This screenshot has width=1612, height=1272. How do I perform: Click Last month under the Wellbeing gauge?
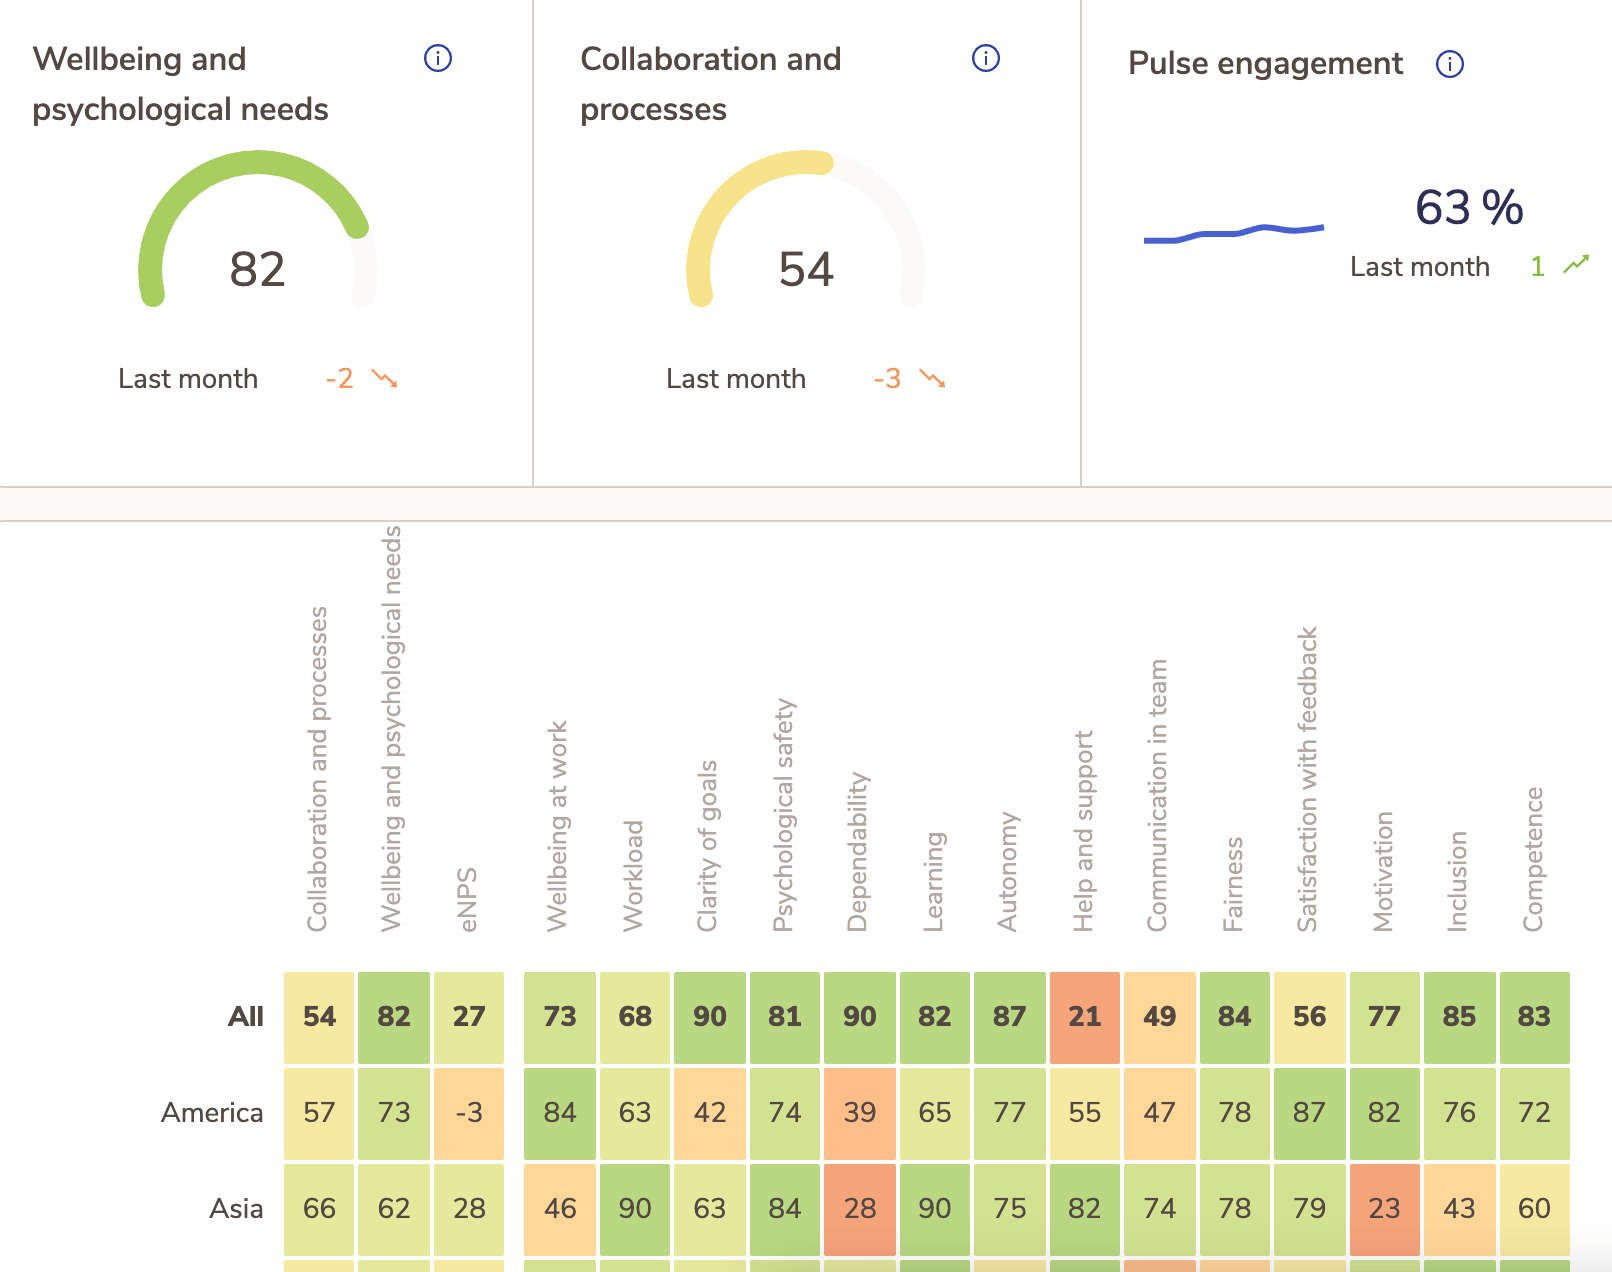point(188,379)
